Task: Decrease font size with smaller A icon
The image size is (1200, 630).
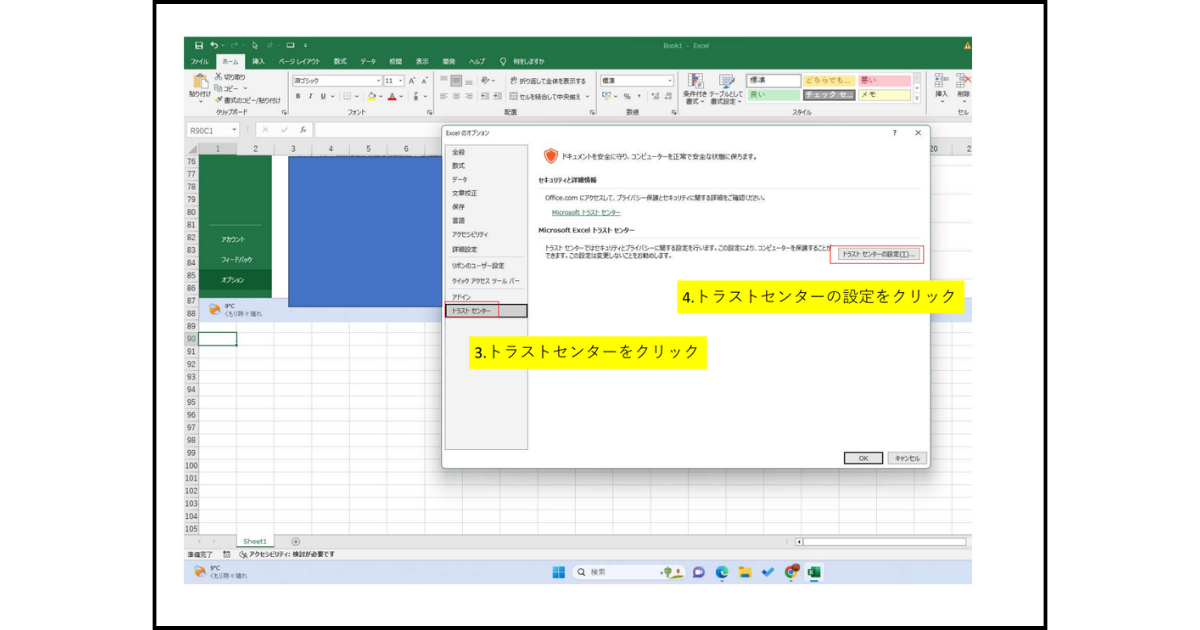Action: pos(424,80)
